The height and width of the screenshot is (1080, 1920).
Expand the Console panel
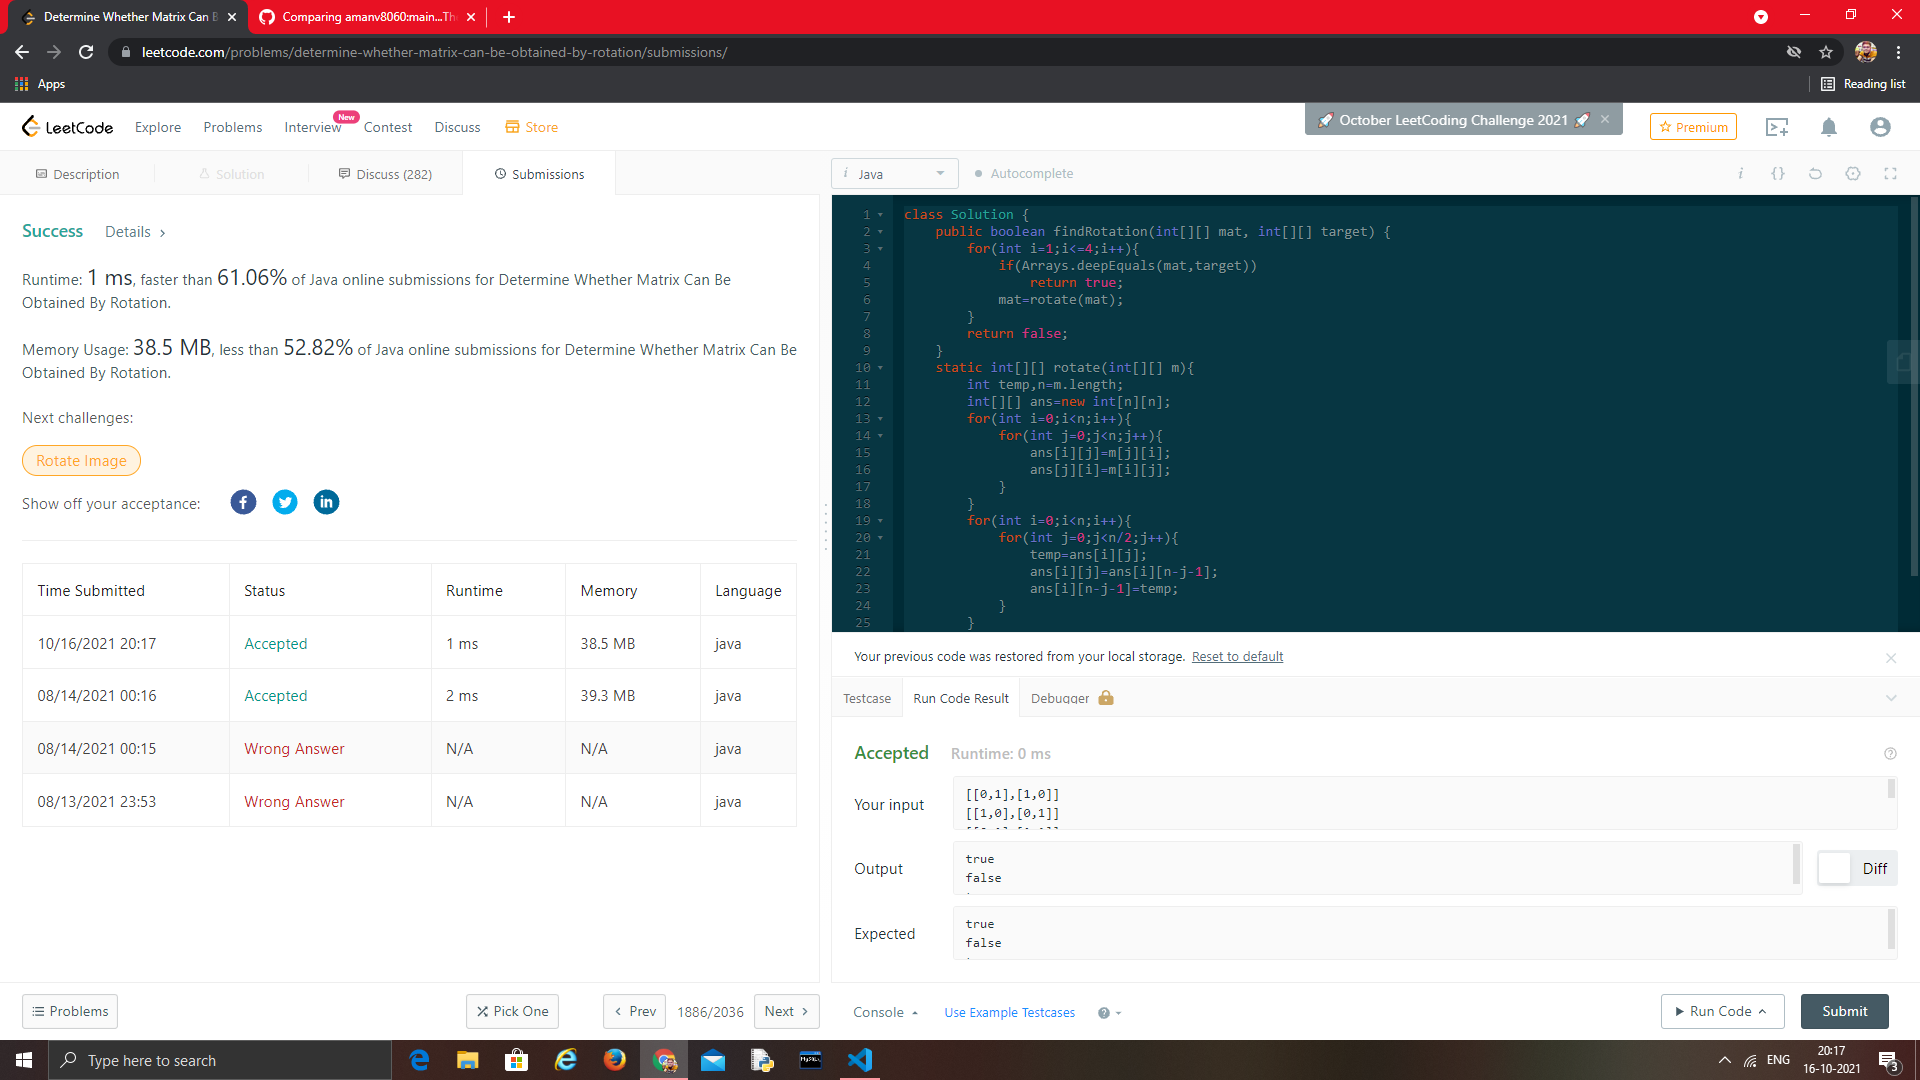[884, 1012]
